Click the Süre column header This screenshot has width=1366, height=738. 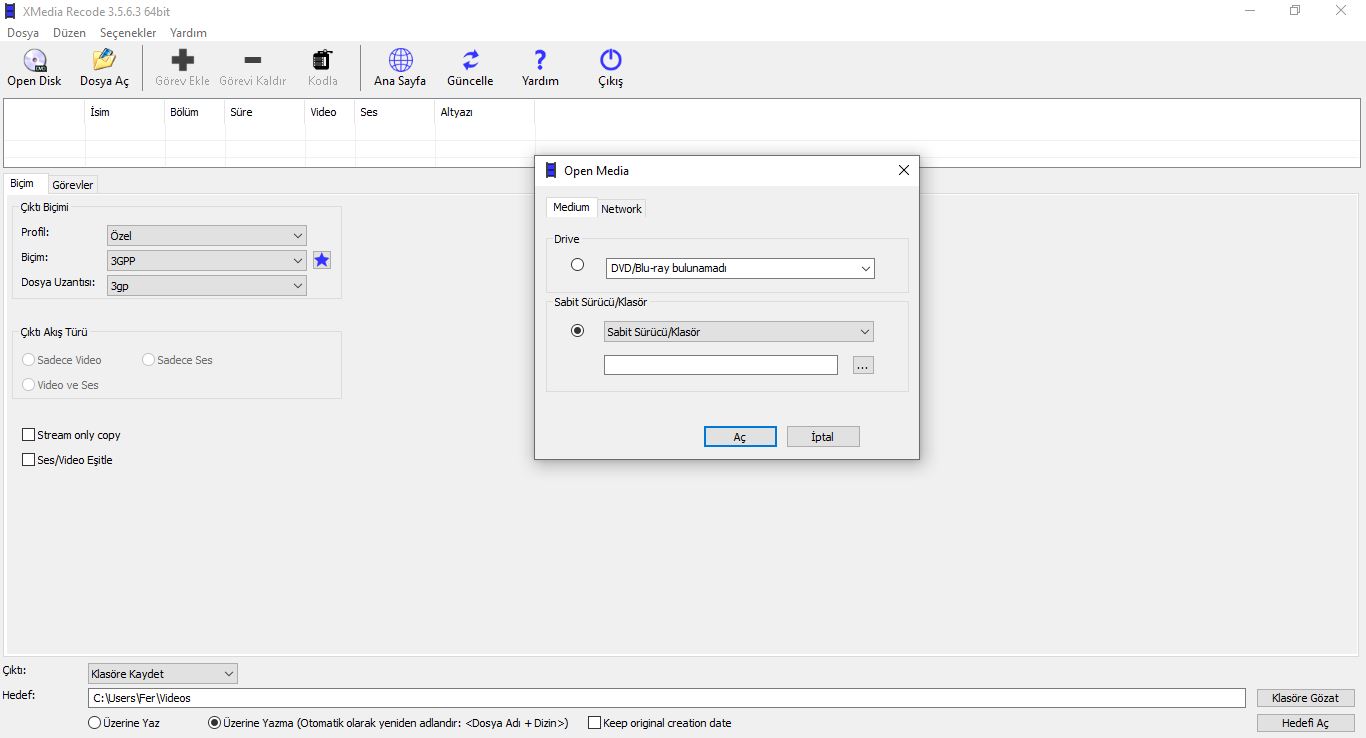(x=265, y=112)
